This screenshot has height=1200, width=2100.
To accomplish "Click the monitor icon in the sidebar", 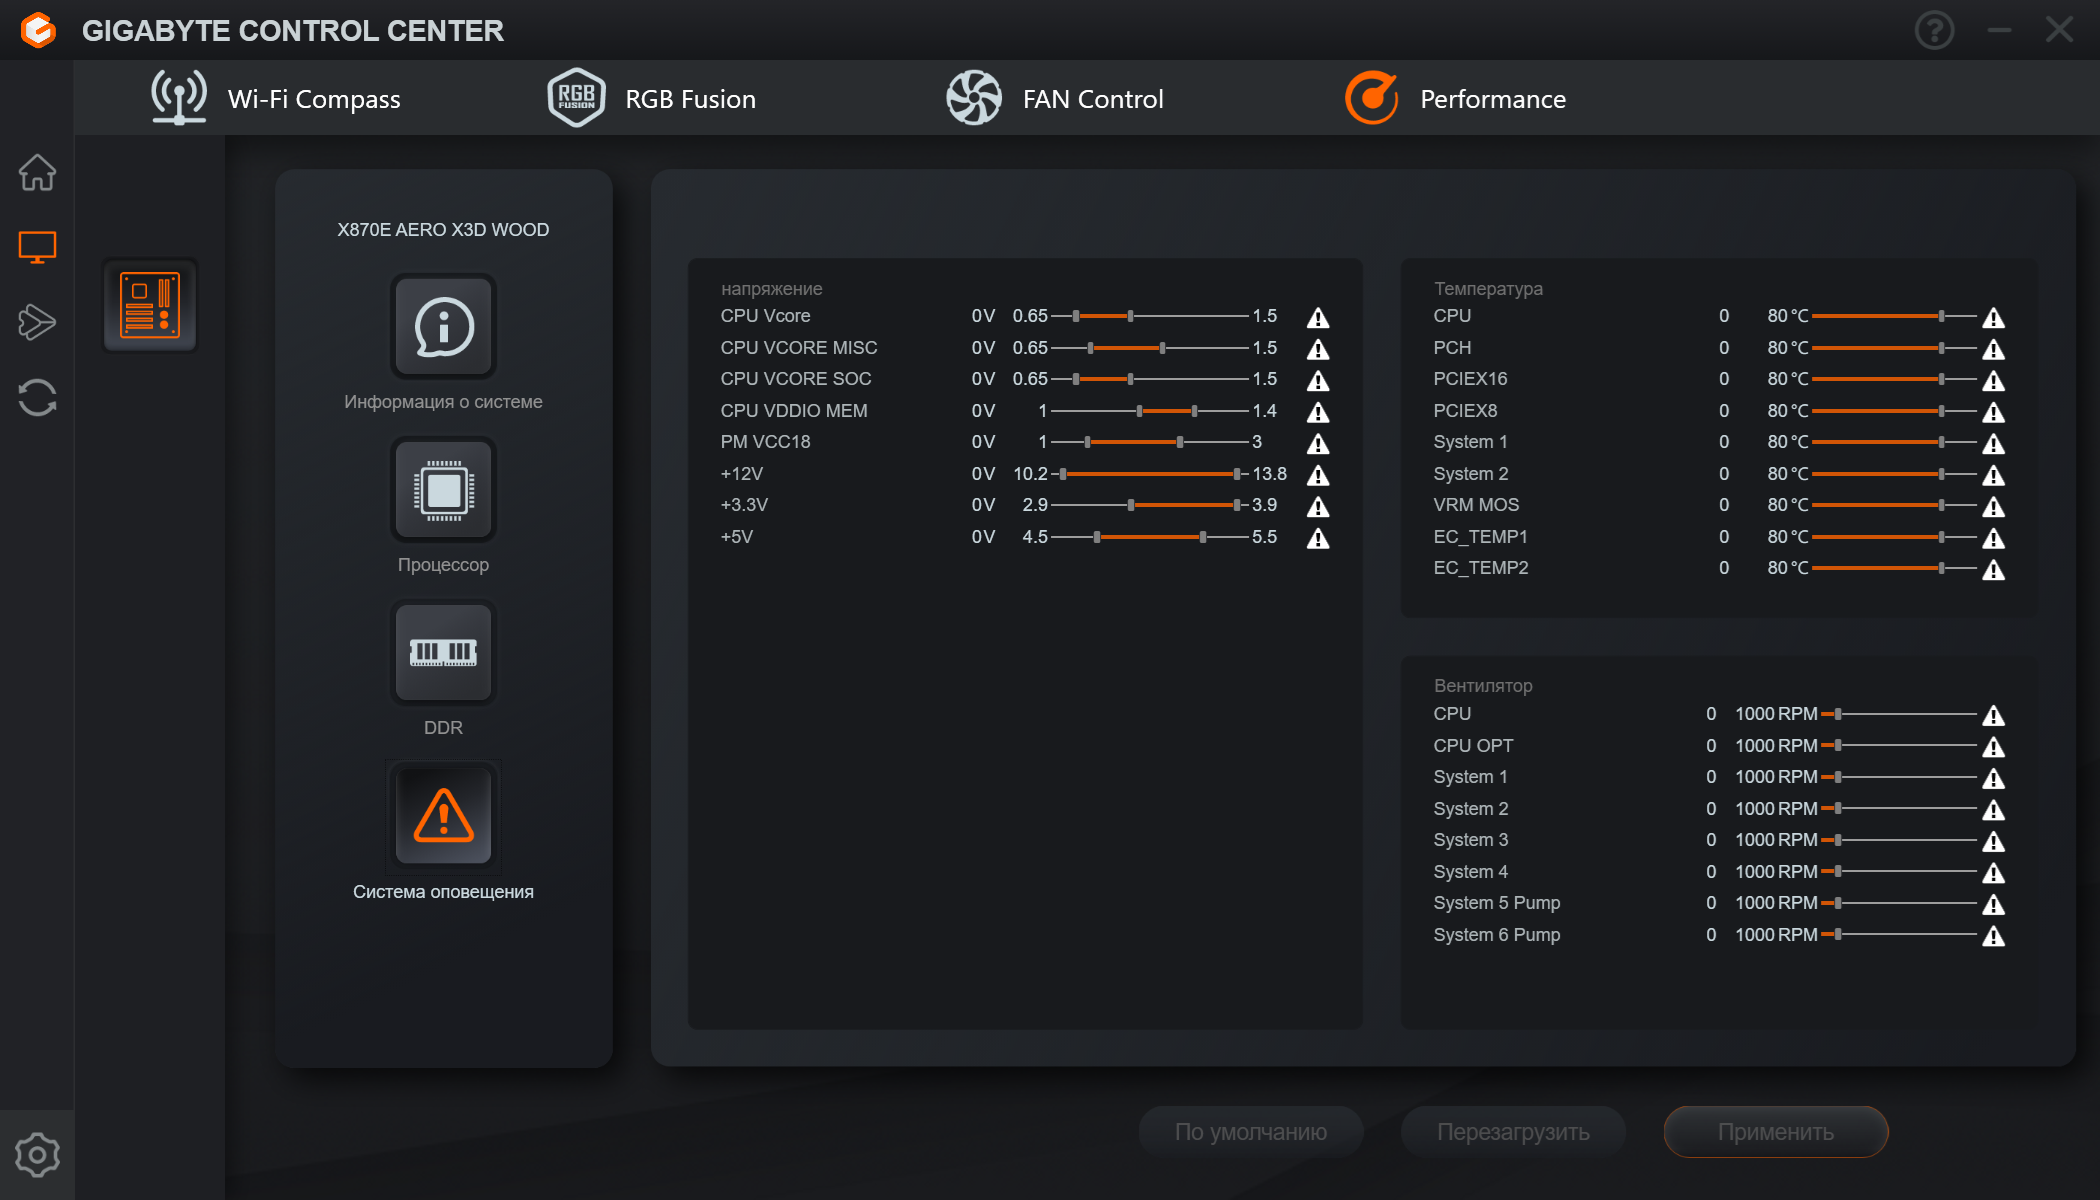I will pyautogui.click(x=37, y=247).
